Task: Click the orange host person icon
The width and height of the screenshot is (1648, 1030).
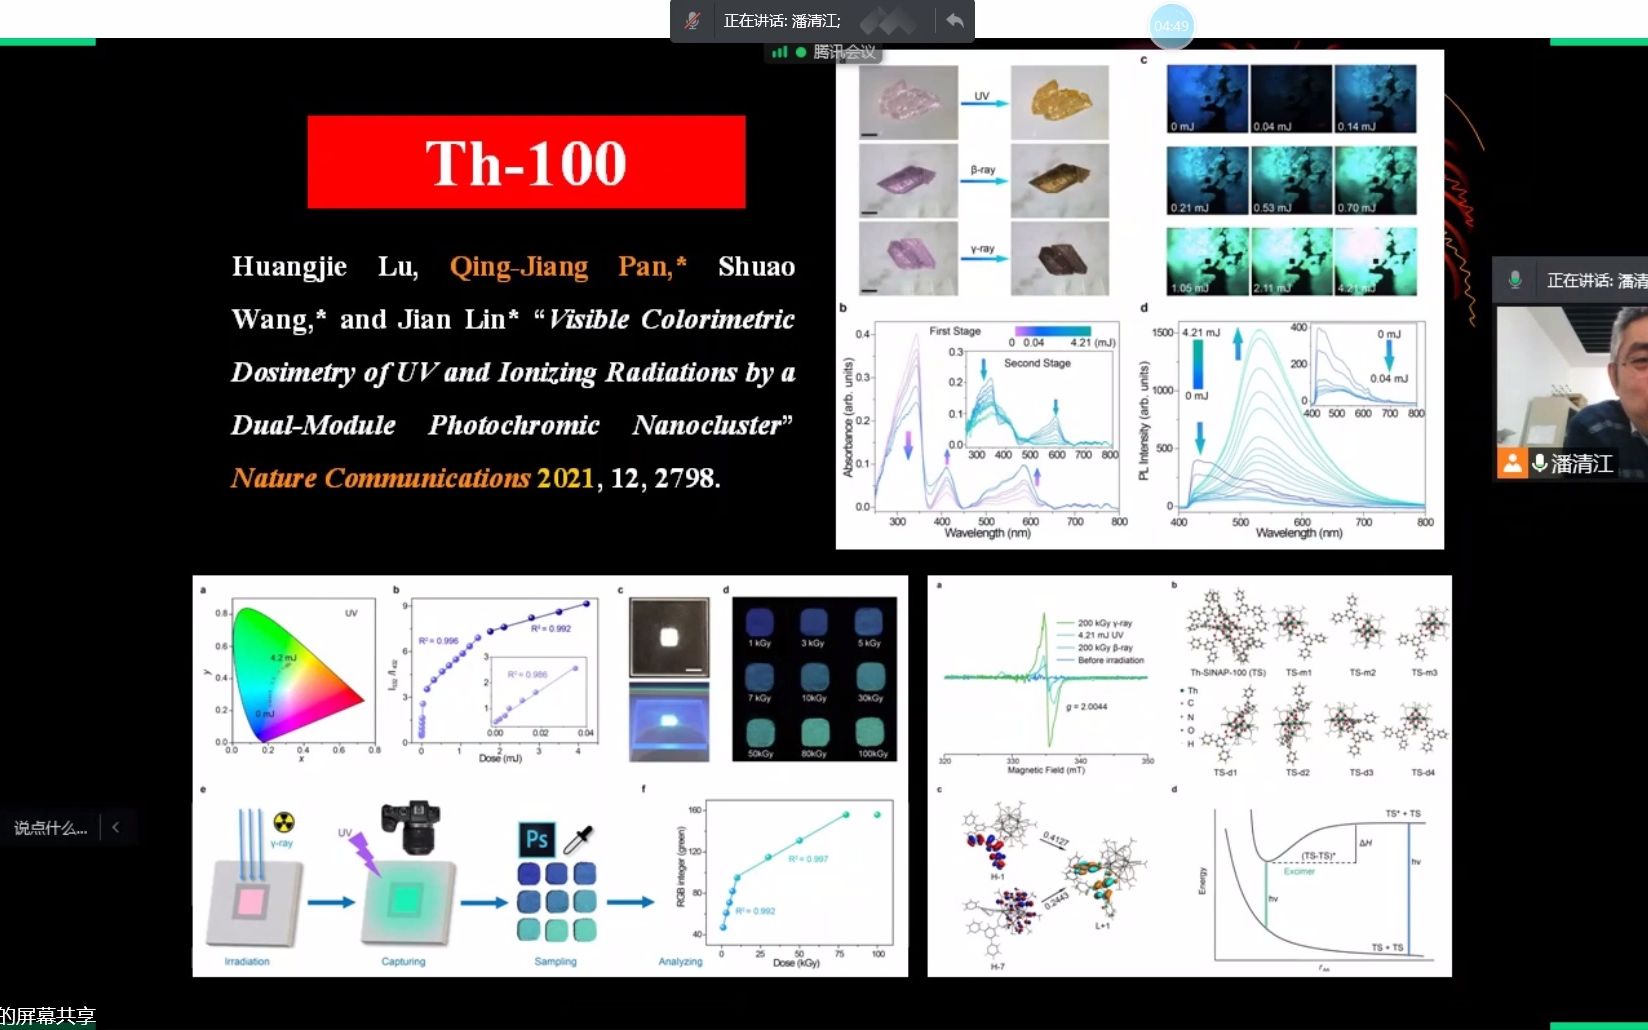Action: [x=1512, y=464]
